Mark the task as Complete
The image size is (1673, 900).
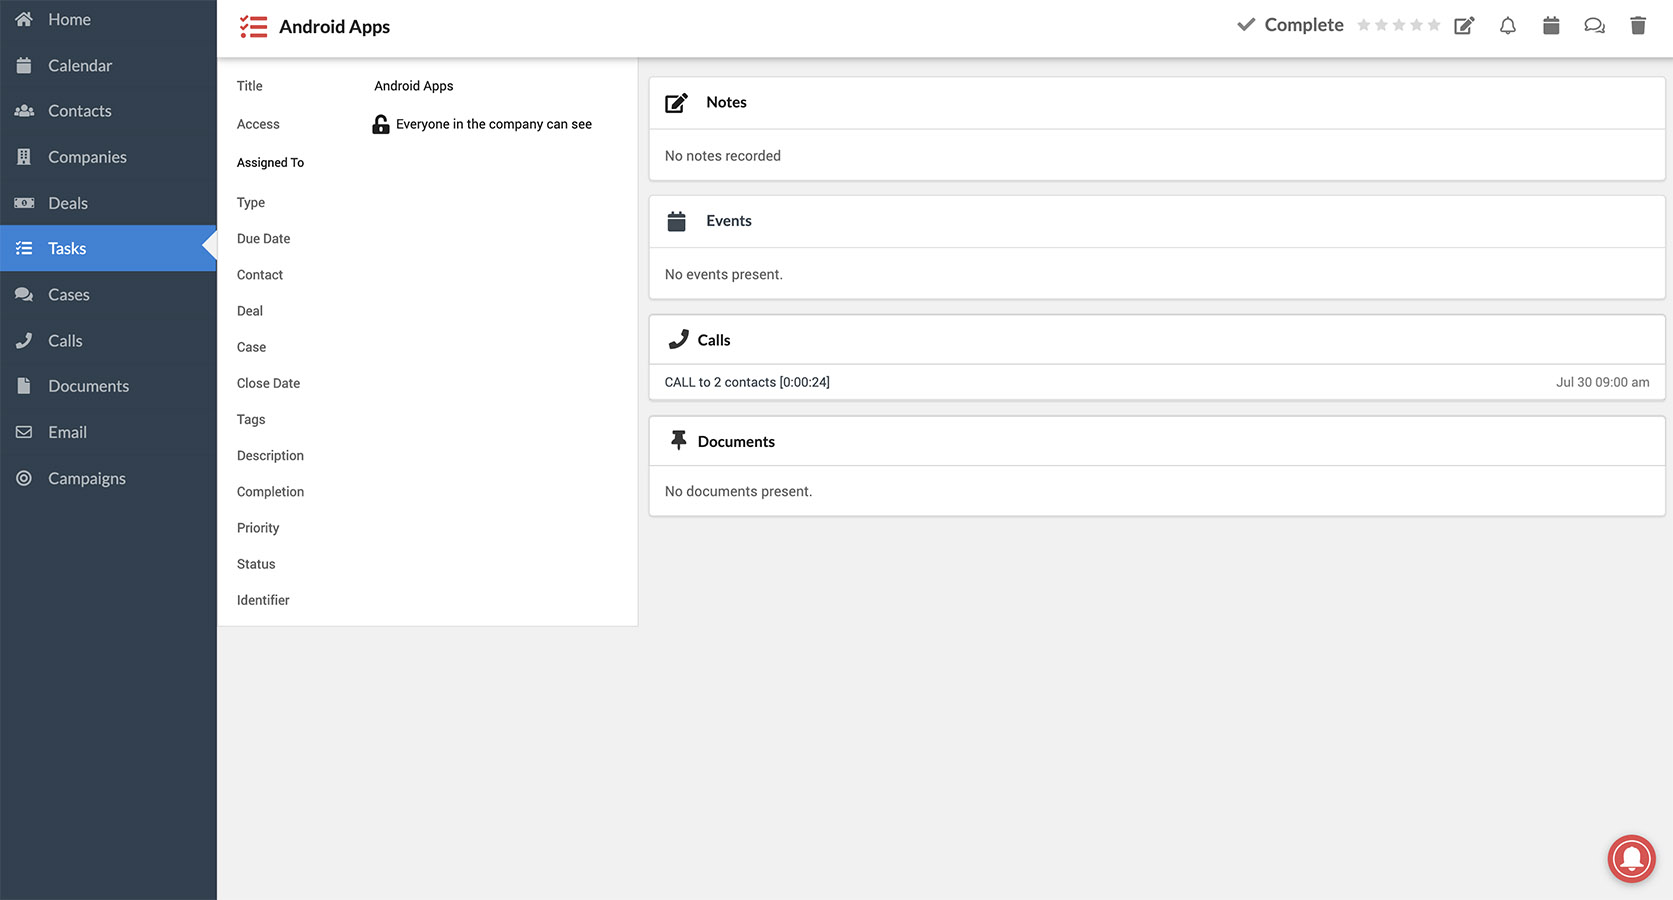click(1290, 25)
